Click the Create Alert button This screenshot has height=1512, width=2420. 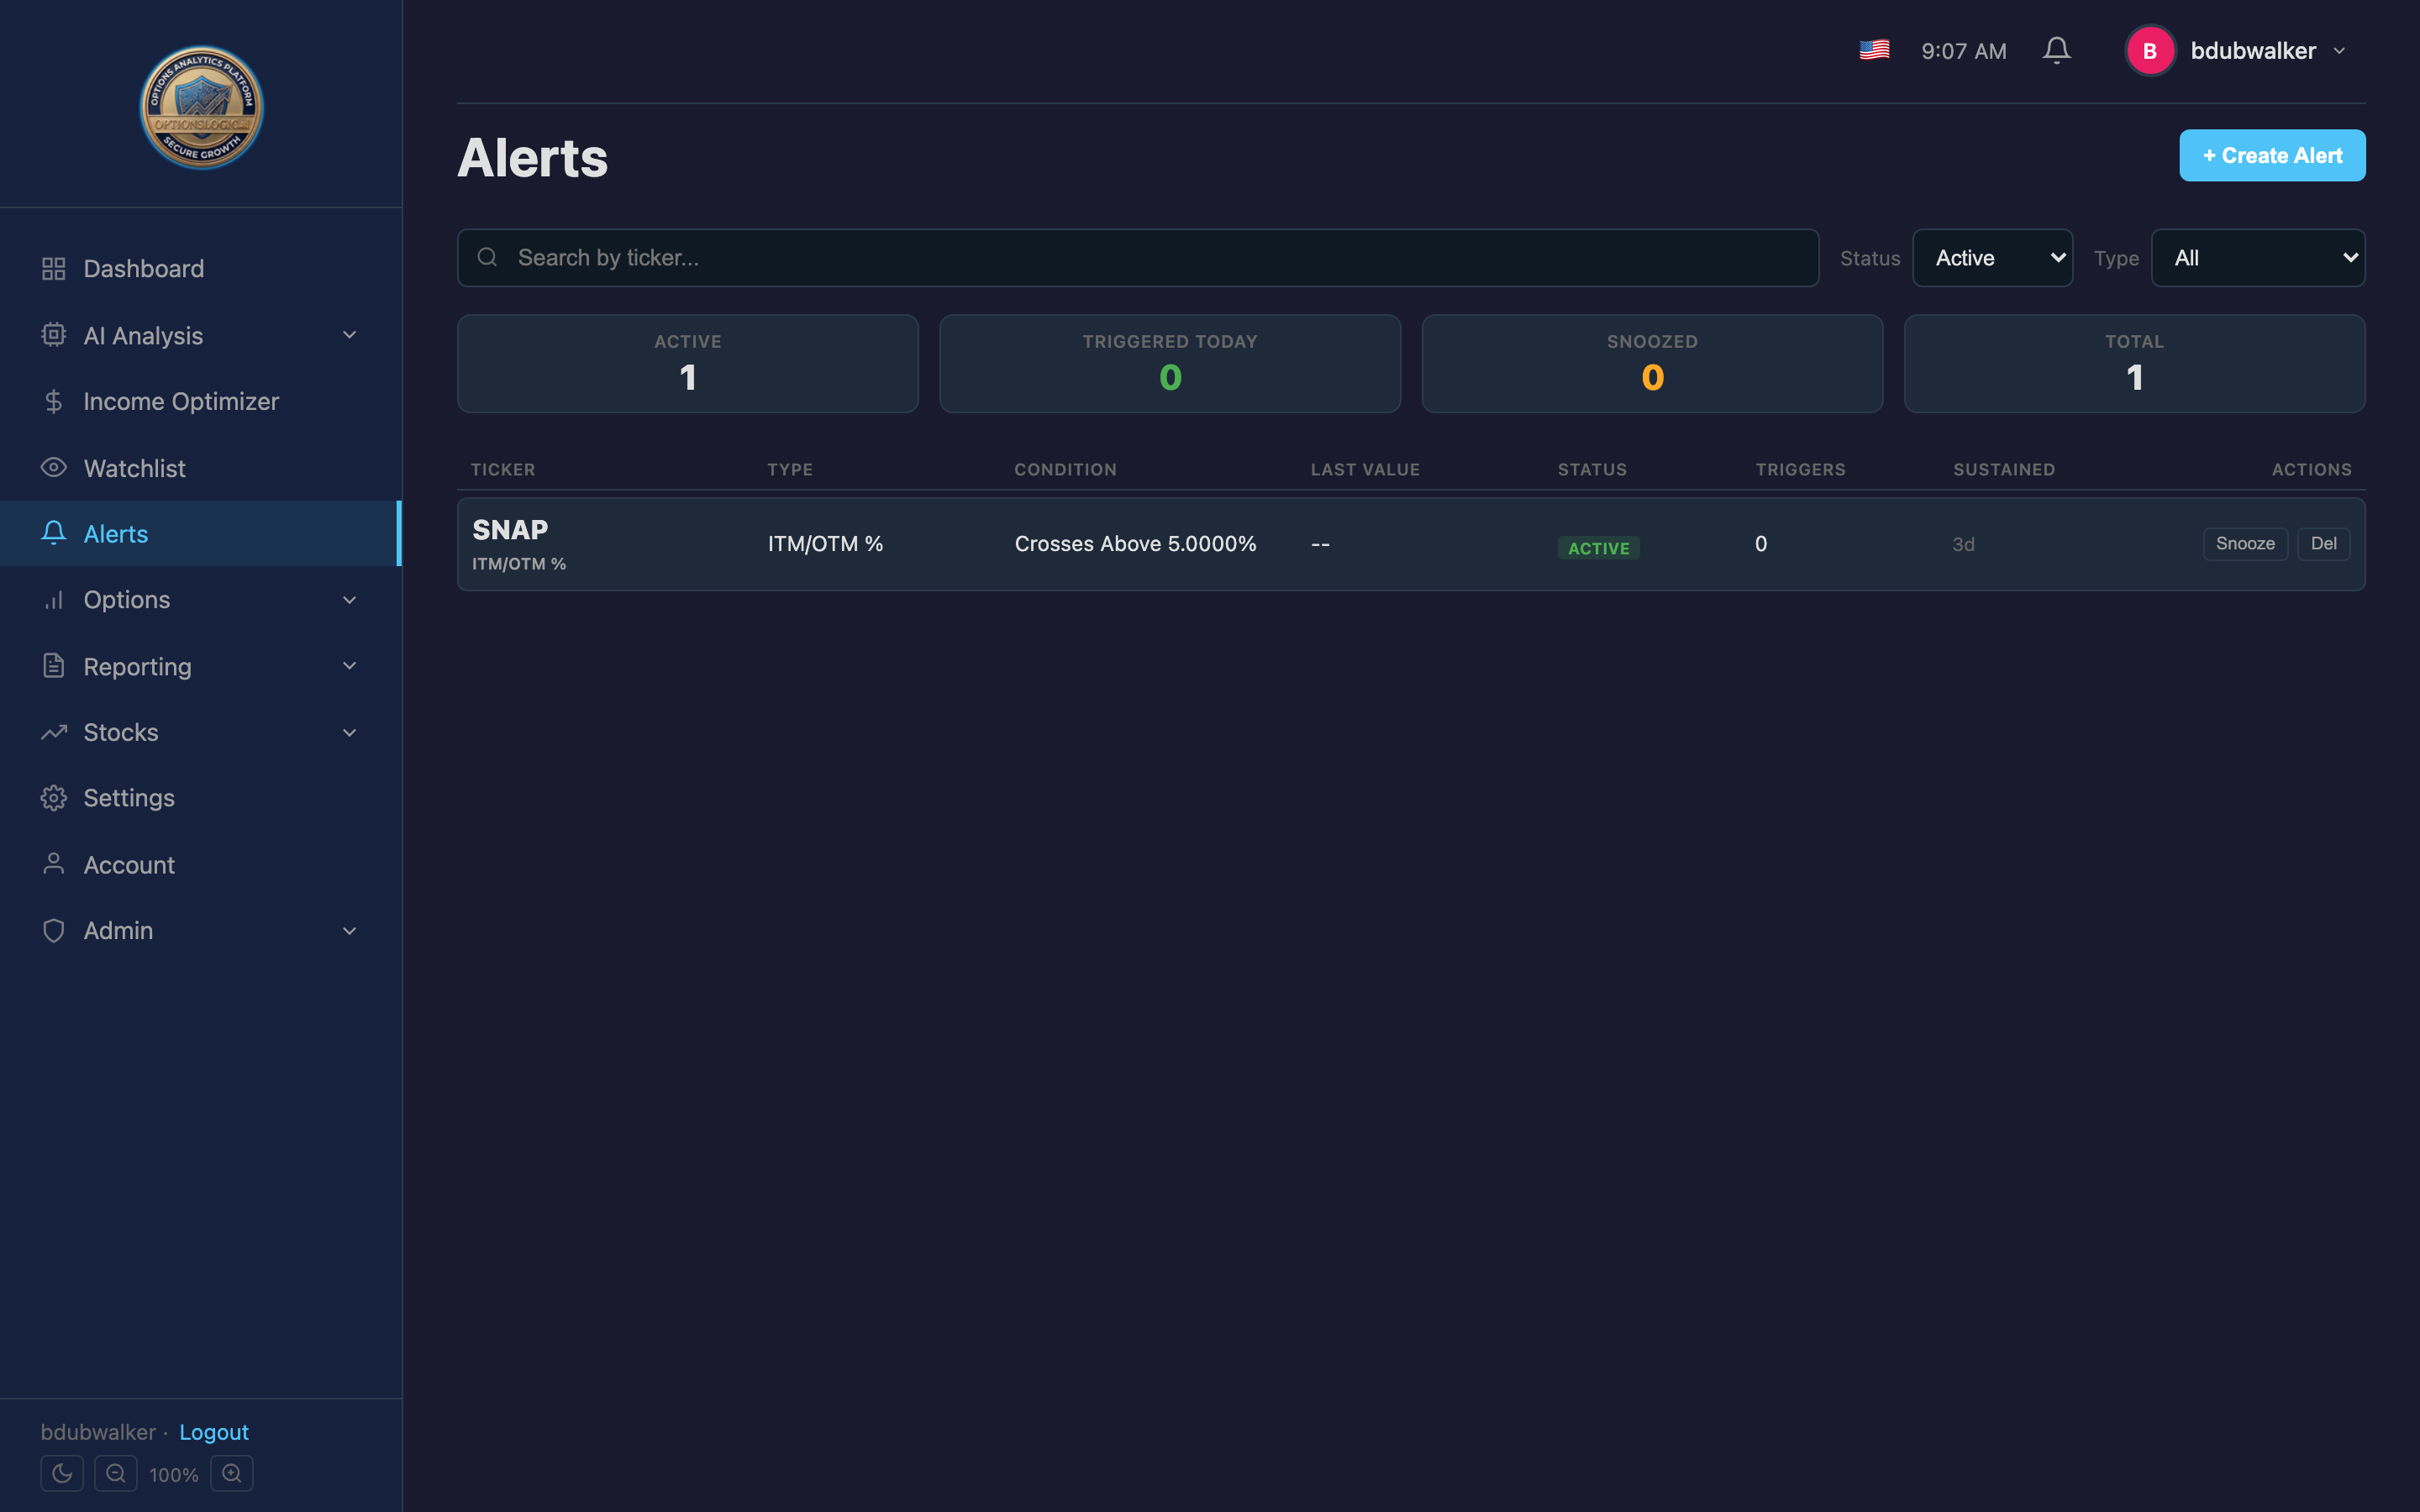[x=2272, y=155]
